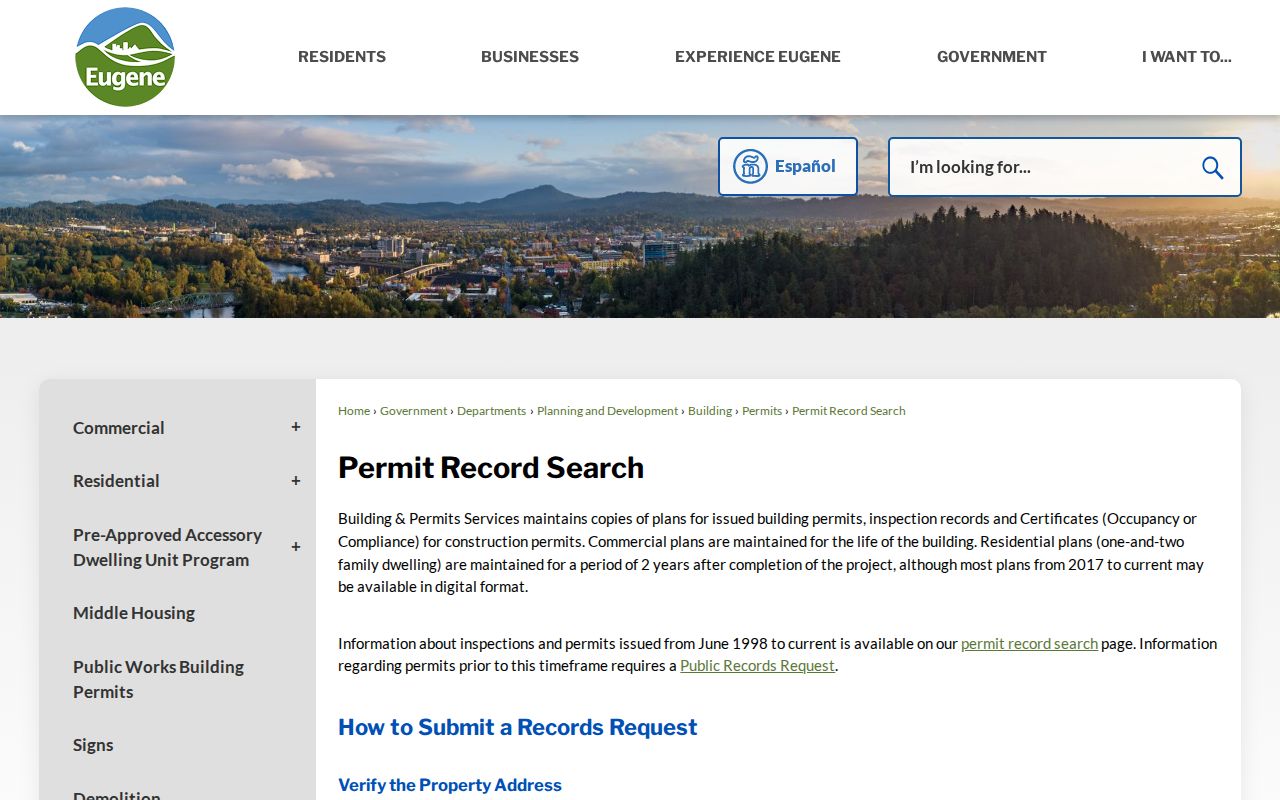Open the Residents menu

pyautogui.click(x=342, y=57)
